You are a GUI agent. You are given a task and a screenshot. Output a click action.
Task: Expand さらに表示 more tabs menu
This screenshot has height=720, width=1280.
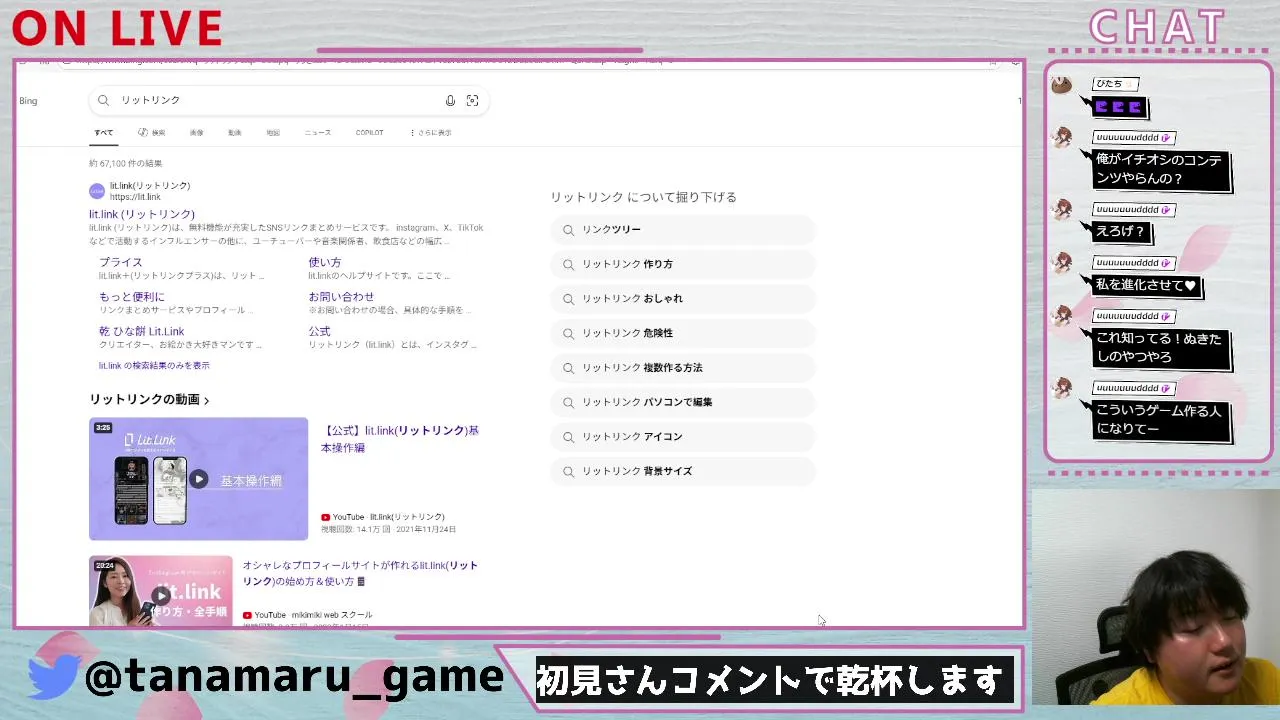(x=431, y=132)
